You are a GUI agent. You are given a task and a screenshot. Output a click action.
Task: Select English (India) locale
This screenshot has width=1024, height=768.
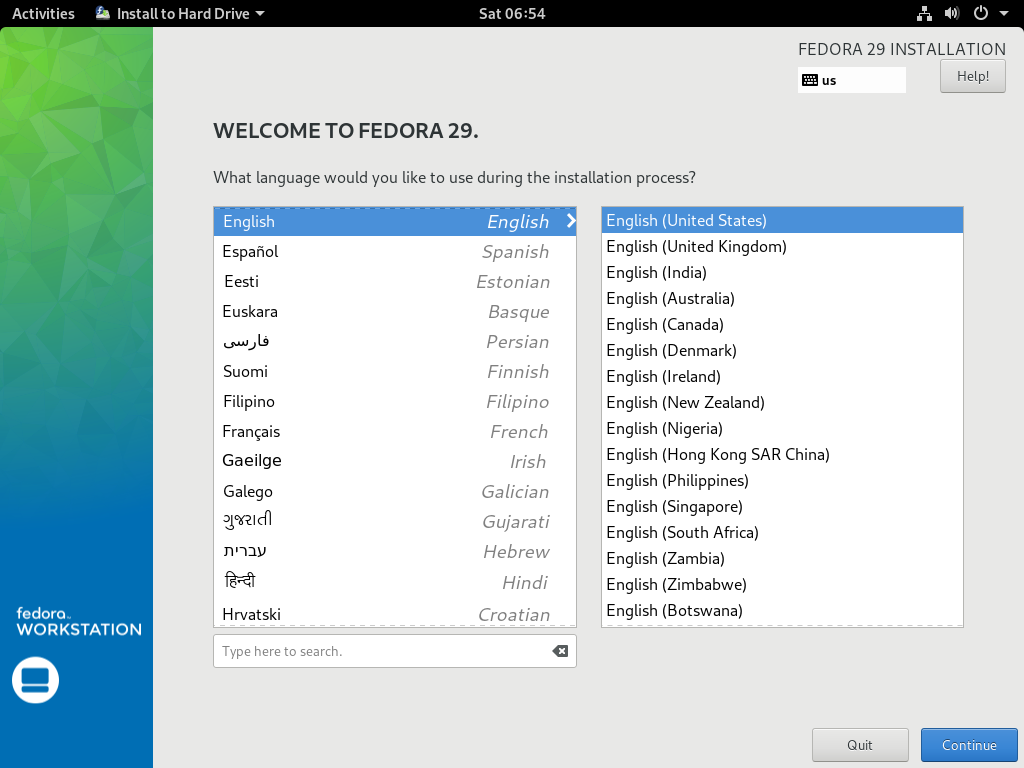pos(782,272)
